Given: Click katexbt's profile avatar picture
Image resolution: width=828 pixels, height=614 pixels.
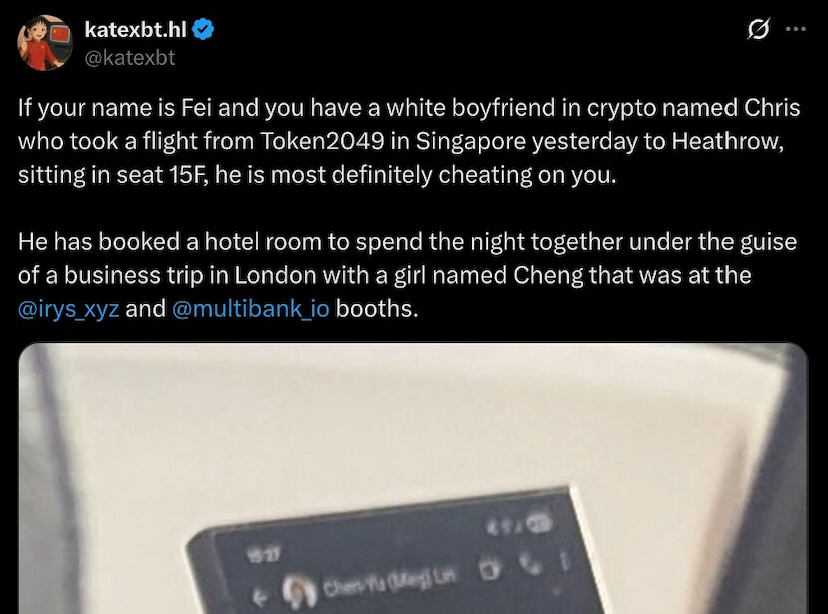Looking at the screenshot, I should 45,43.
